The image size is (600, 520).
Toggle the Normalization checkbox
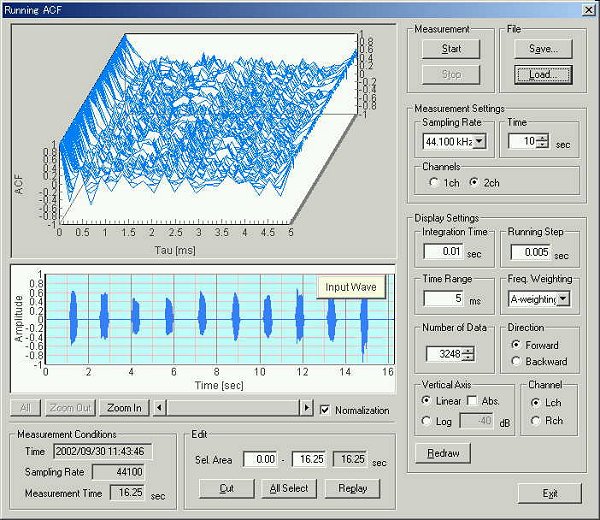coord(325,410)
